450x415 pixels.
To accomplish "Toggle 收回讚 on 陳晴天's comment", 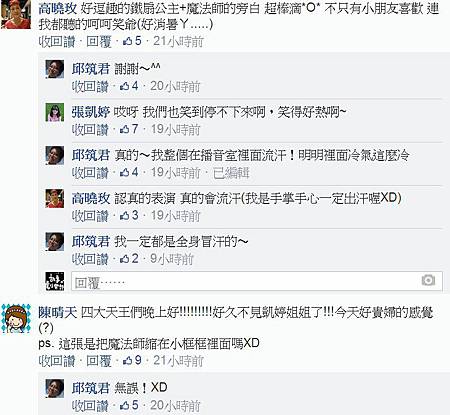I will click(x=57, y=361).
